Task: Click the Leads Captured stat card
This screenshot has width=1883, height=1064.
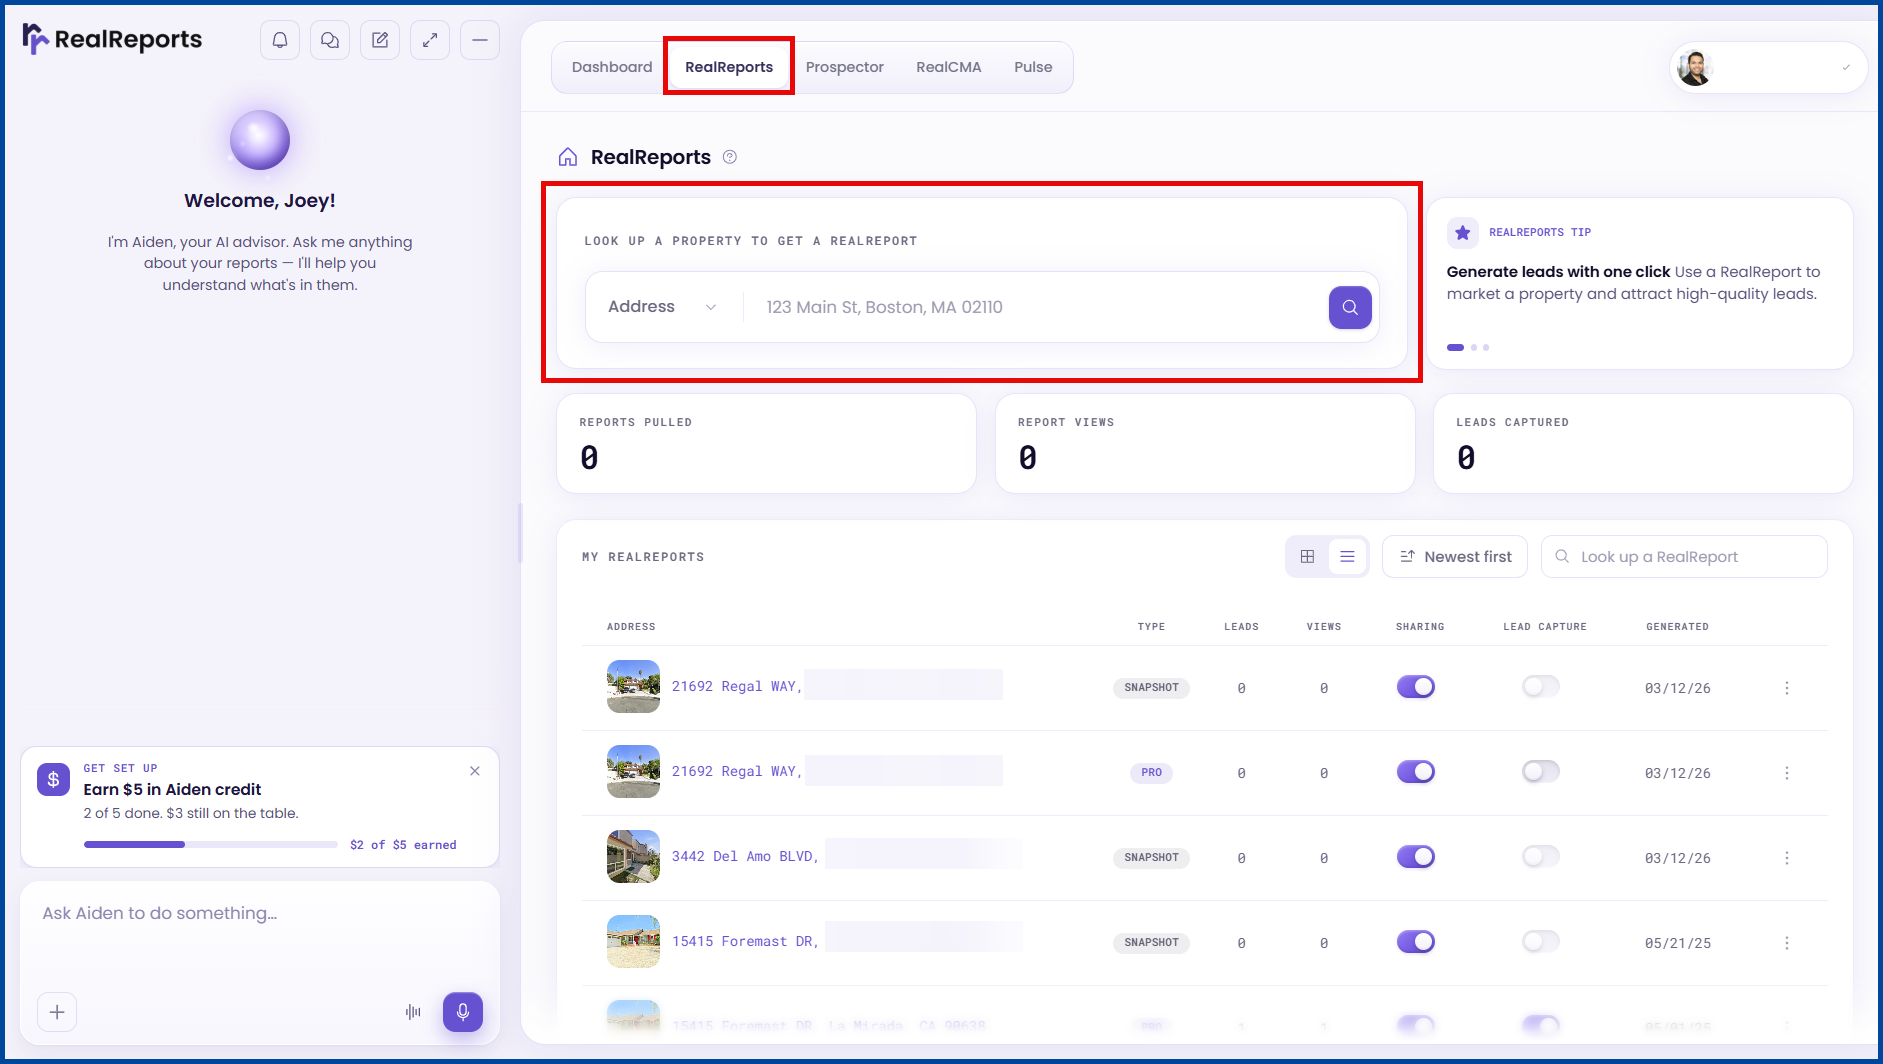Action: [x=1643, y=443]
